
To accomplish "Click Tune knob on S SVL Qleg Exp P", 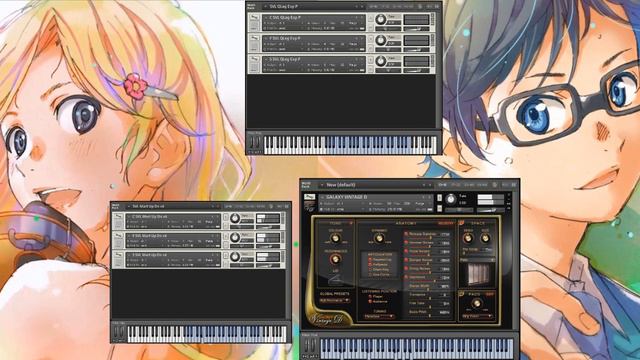I will pyautogui.click(x=380, y=61).
